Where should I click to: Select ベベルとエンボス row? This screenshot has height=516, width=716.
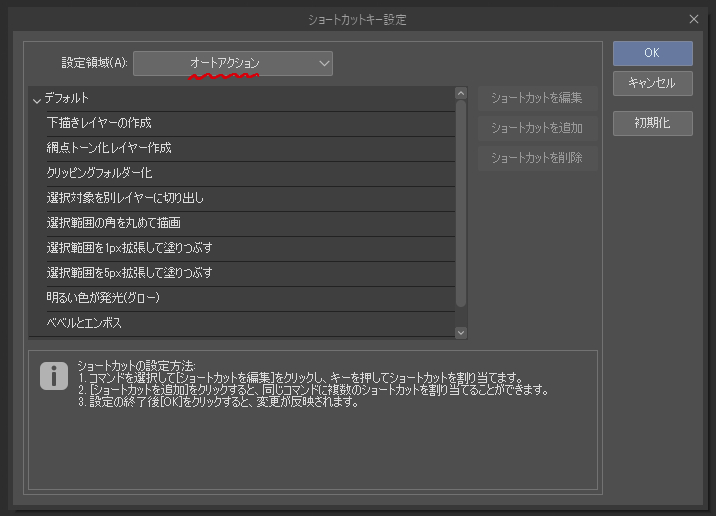click(x=250, y=324)
